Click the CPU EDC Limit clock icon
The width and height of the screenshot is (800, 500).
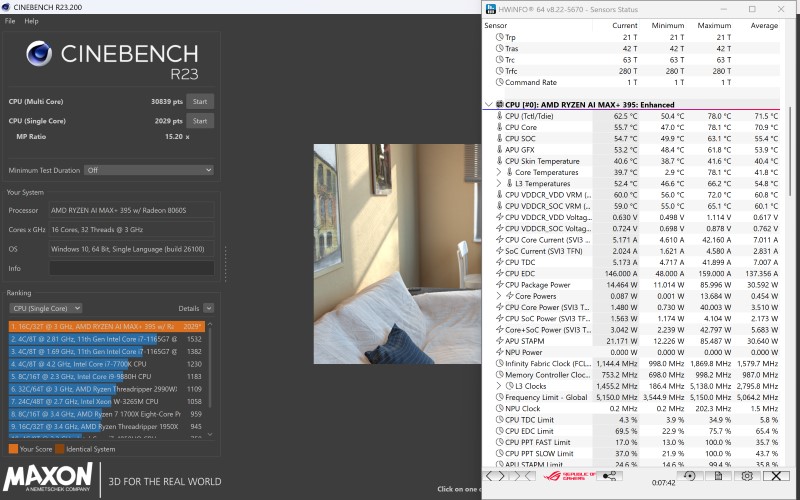coord(499,431)
